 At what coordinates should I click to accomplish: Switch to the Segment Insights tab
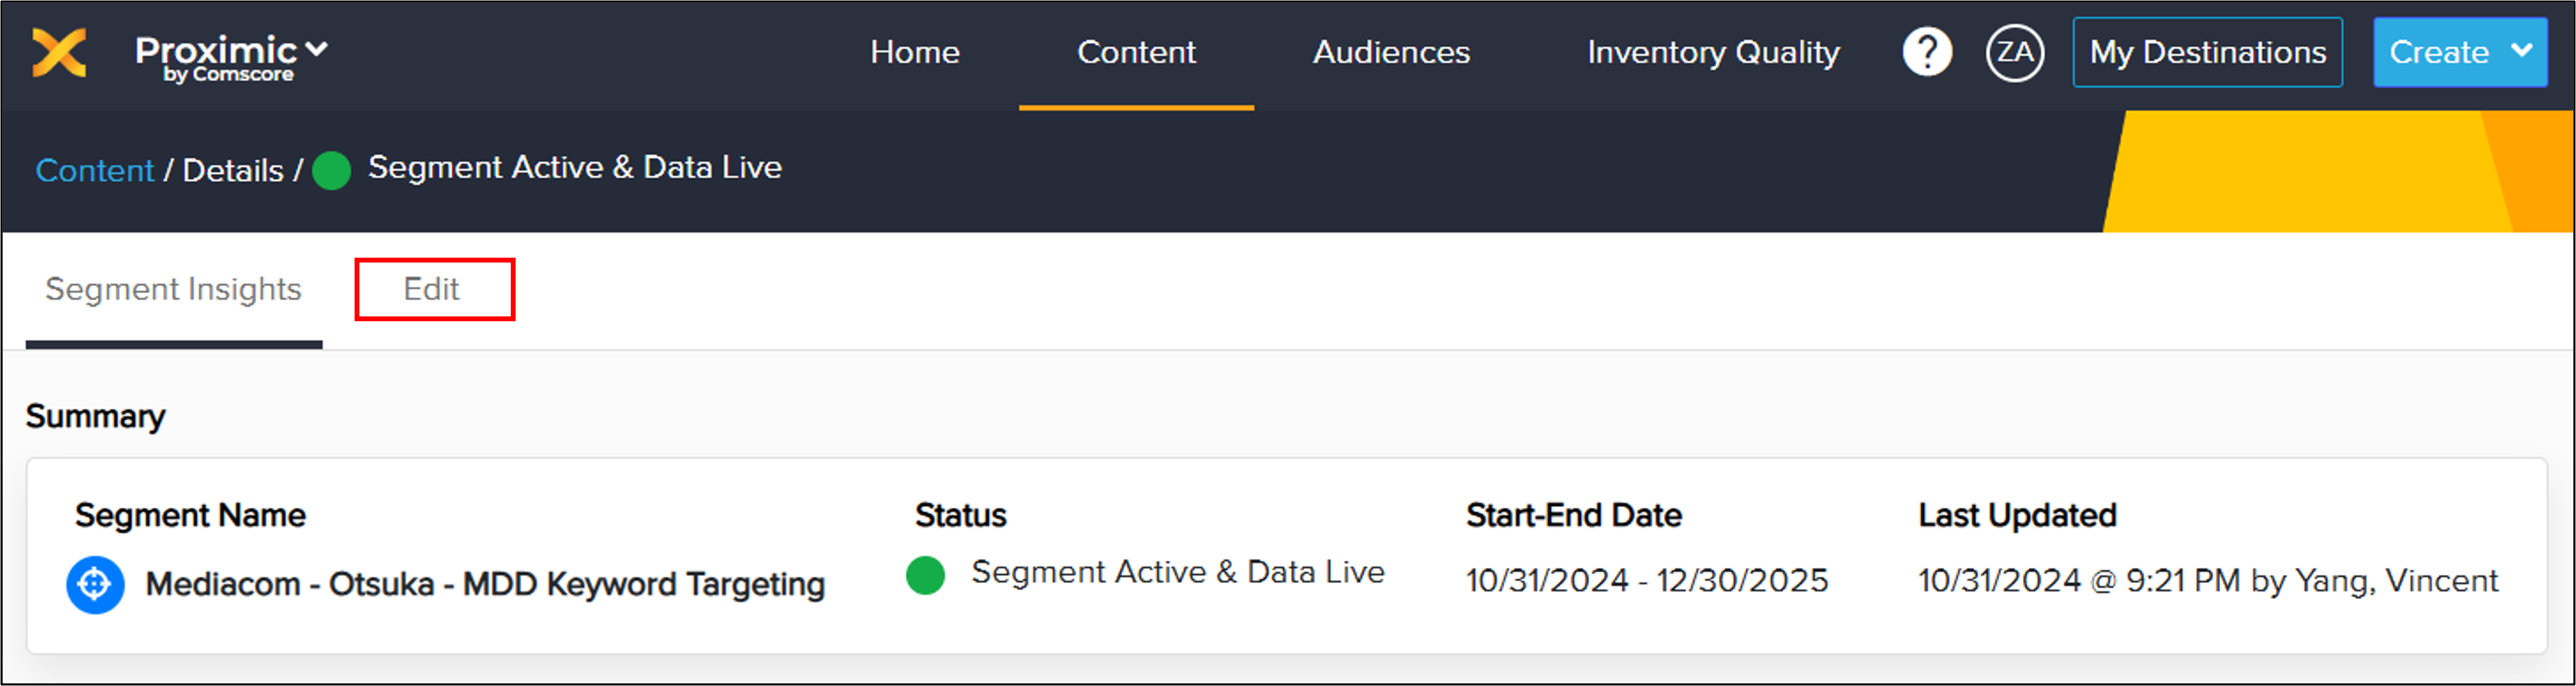[x=173, y=289]
